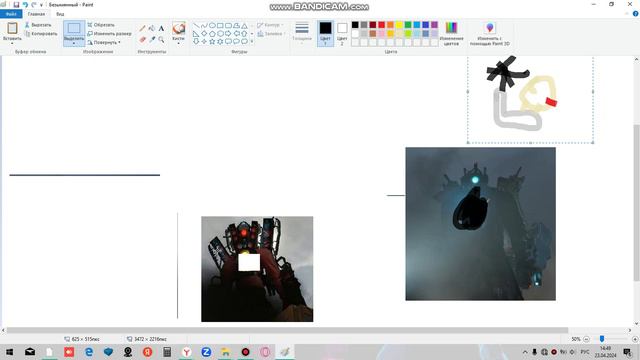Choose the Triangle shape
The height and width of the screenshot is (360, 640).
[244, 25]
